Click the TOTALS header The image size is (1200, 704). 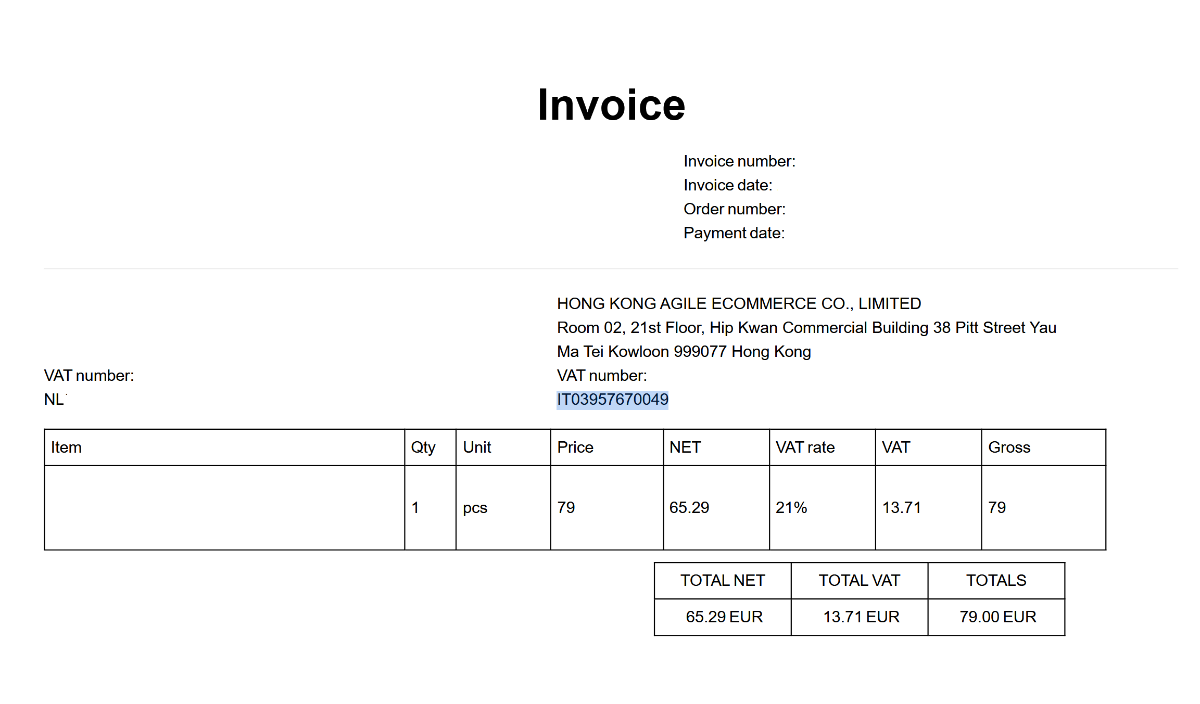[996, 580]
